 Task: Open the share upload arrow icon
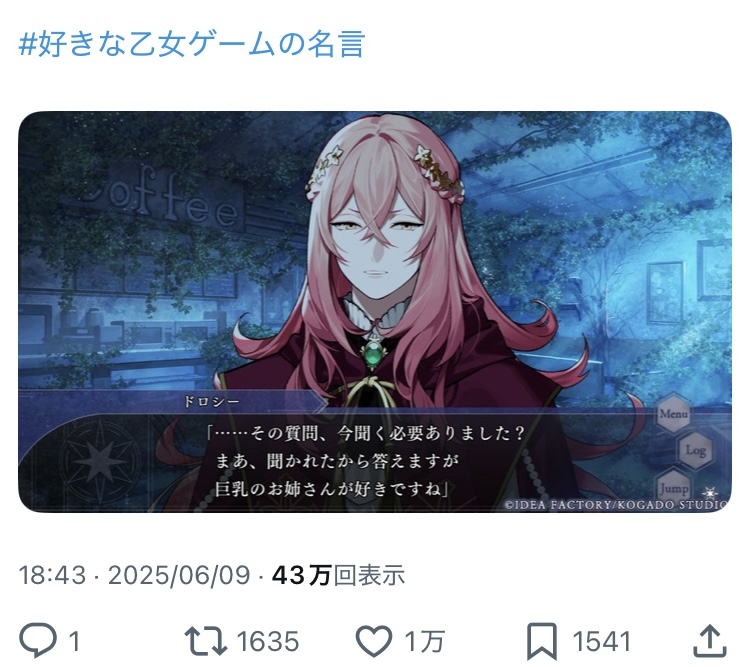point(710,640)
